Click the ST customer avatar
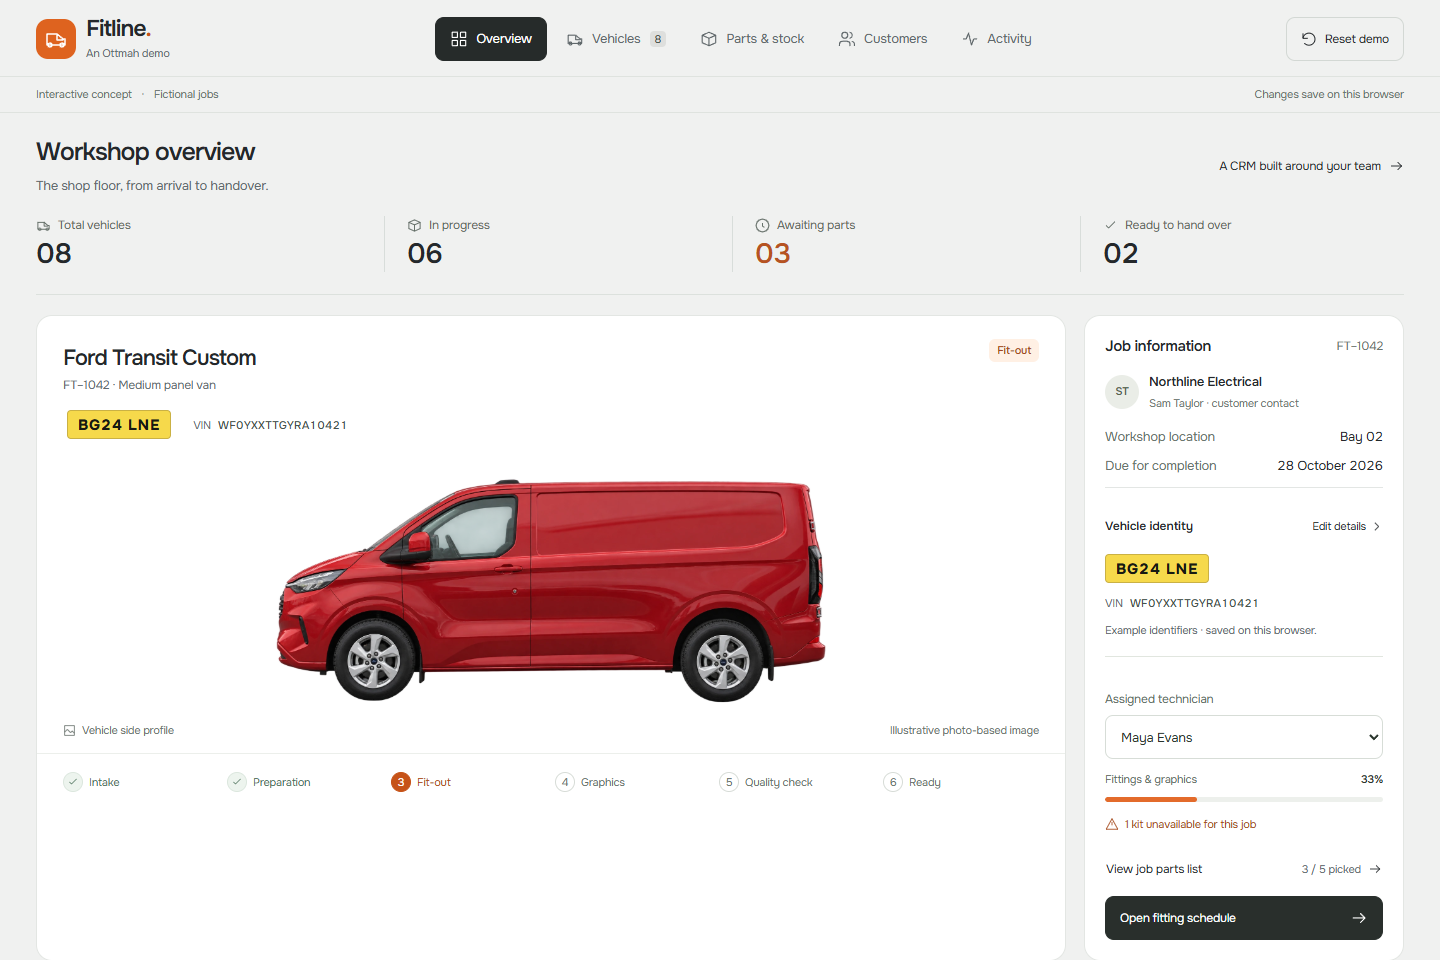Viewport: 1440px width, 960px height. click(1122, 392)
